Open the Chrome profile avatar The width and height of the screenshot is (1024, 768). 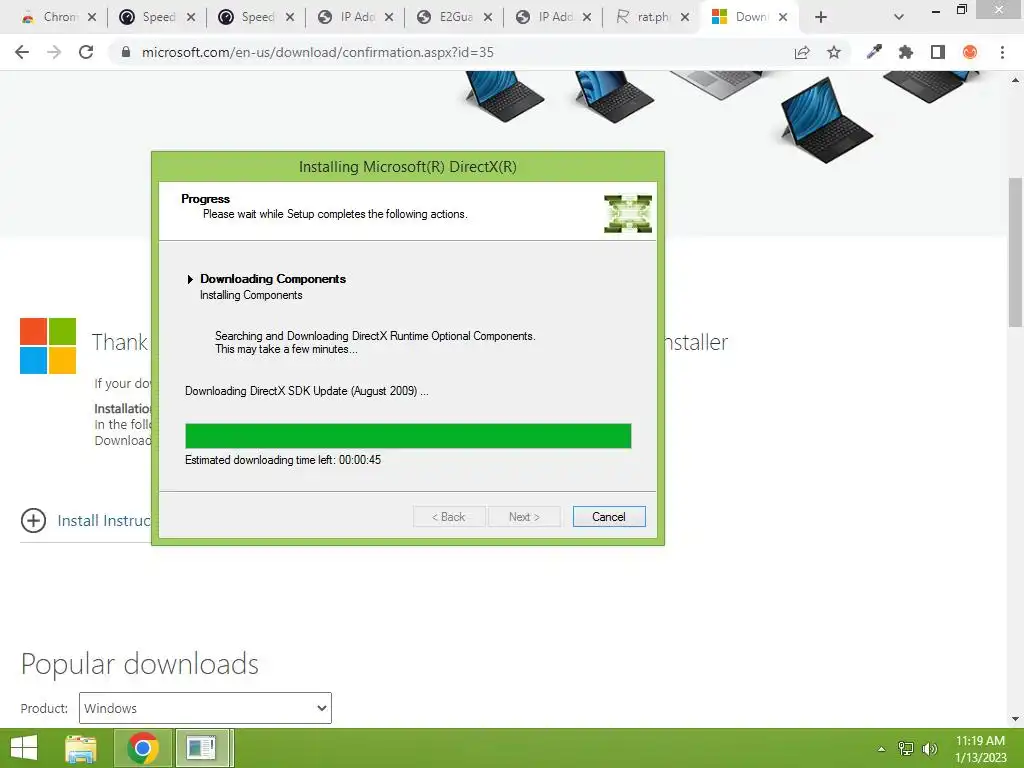click(x=970, y=52)
